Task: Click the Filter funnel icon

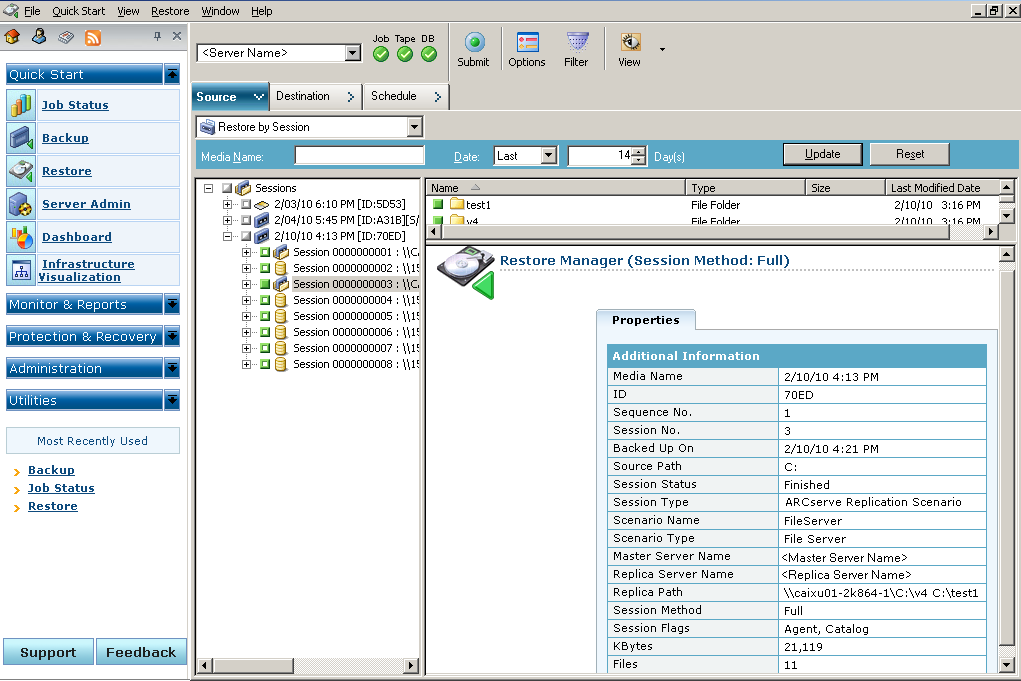Action: click(x=577, y=42)
